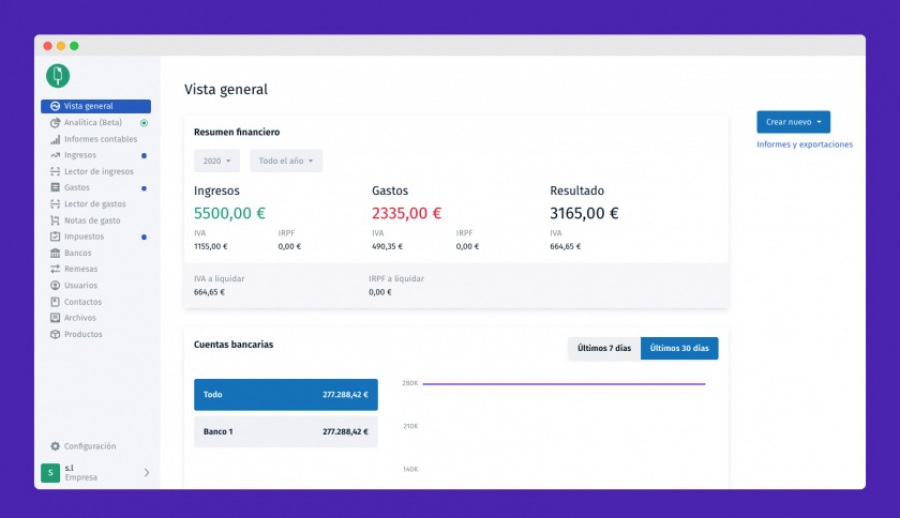This screenshot has height=518, width=900.
Task: Click the Contactos address book icon
Action: click(55, 301)
